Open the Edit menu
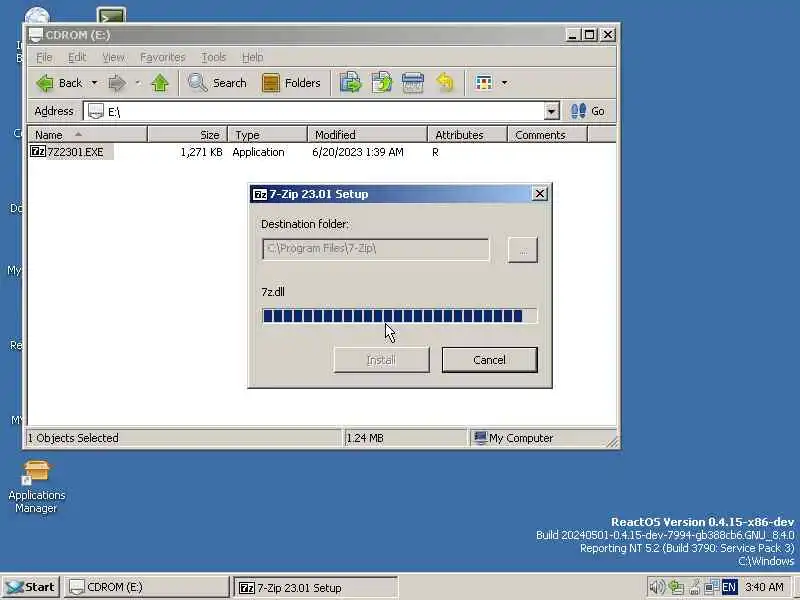This screenshot has width=800, height=600. coord(77,57)
